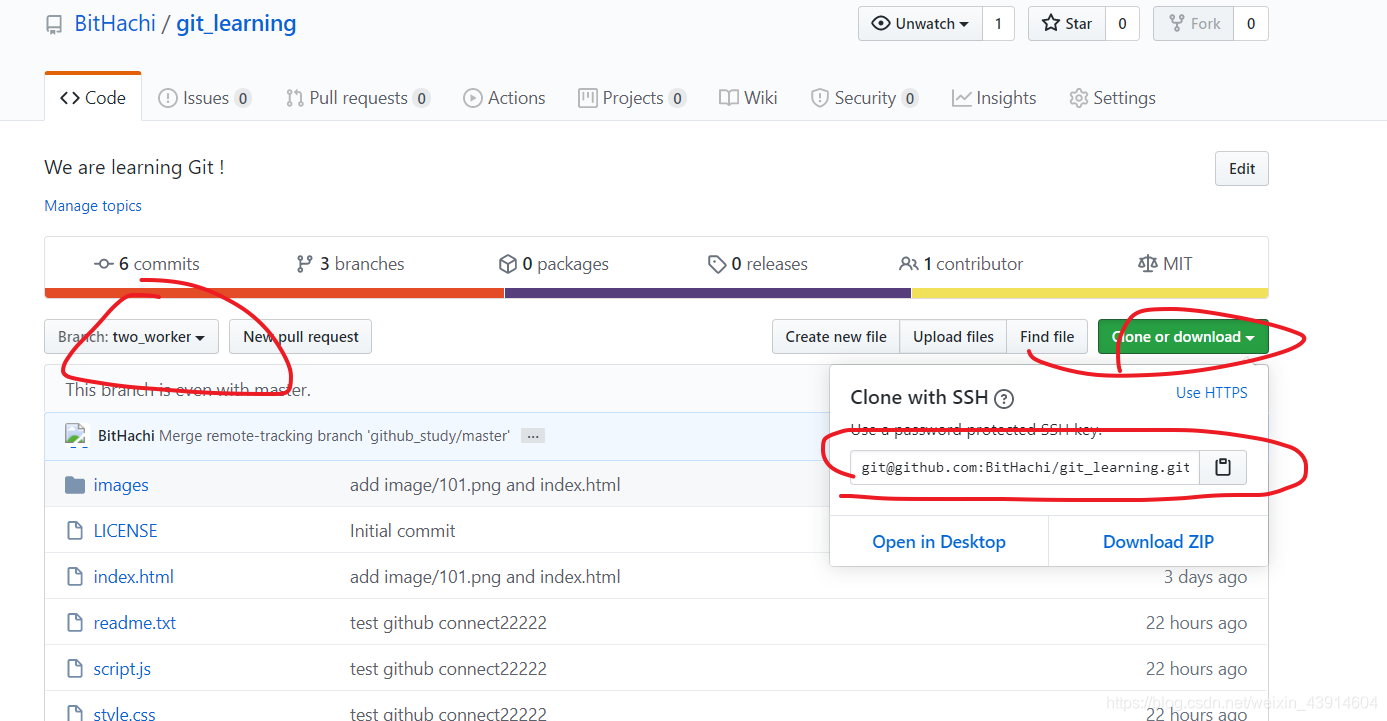1387x721 pixels.
Task: Open the Branch: two_worker dropdown
Action: [x=131, y=337]
